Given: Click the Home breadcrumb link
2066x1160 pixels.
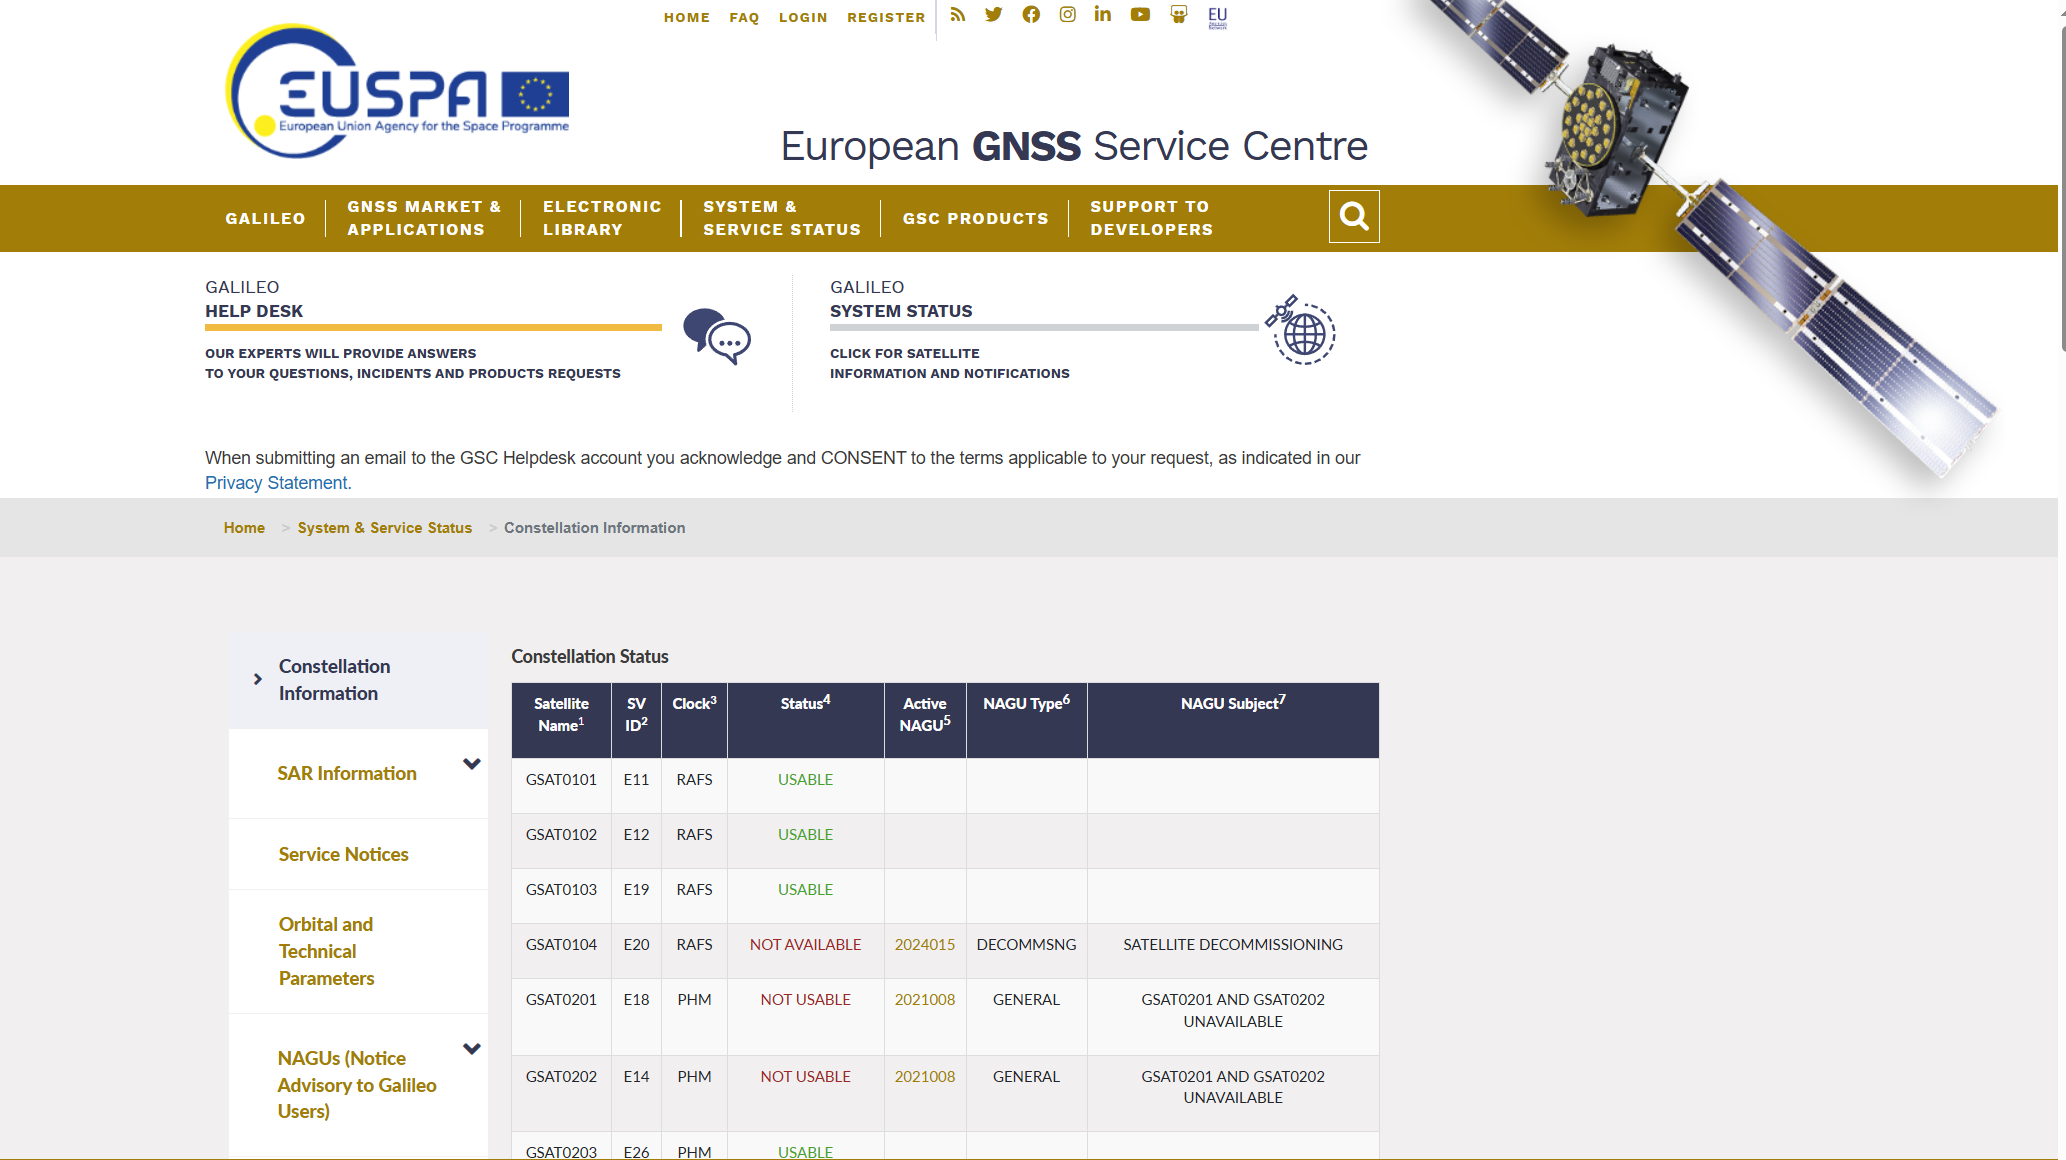Looking at the screenshot, I should (x=244, y=528).
